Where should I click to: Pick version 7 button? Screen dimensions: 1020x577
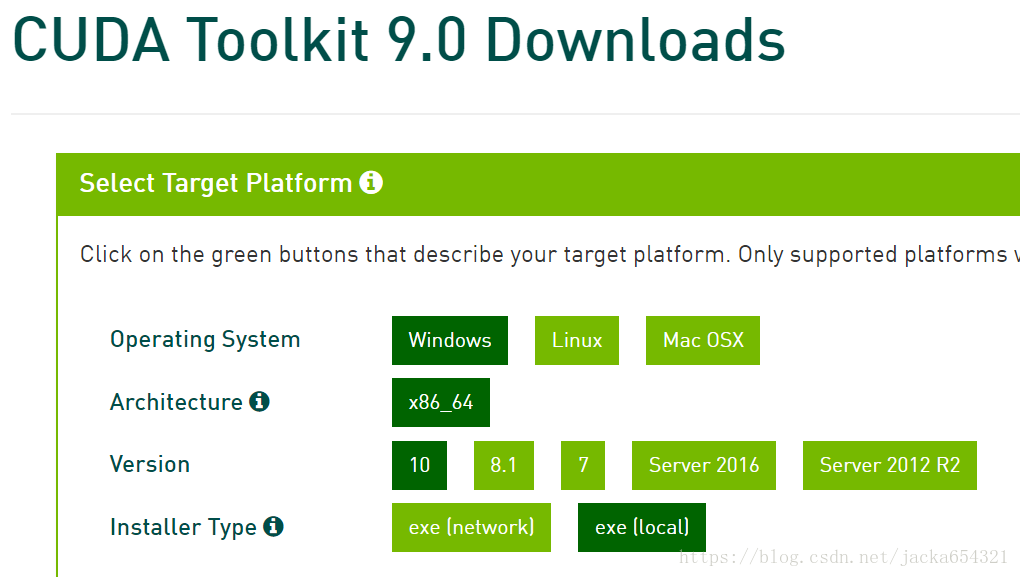583,465
